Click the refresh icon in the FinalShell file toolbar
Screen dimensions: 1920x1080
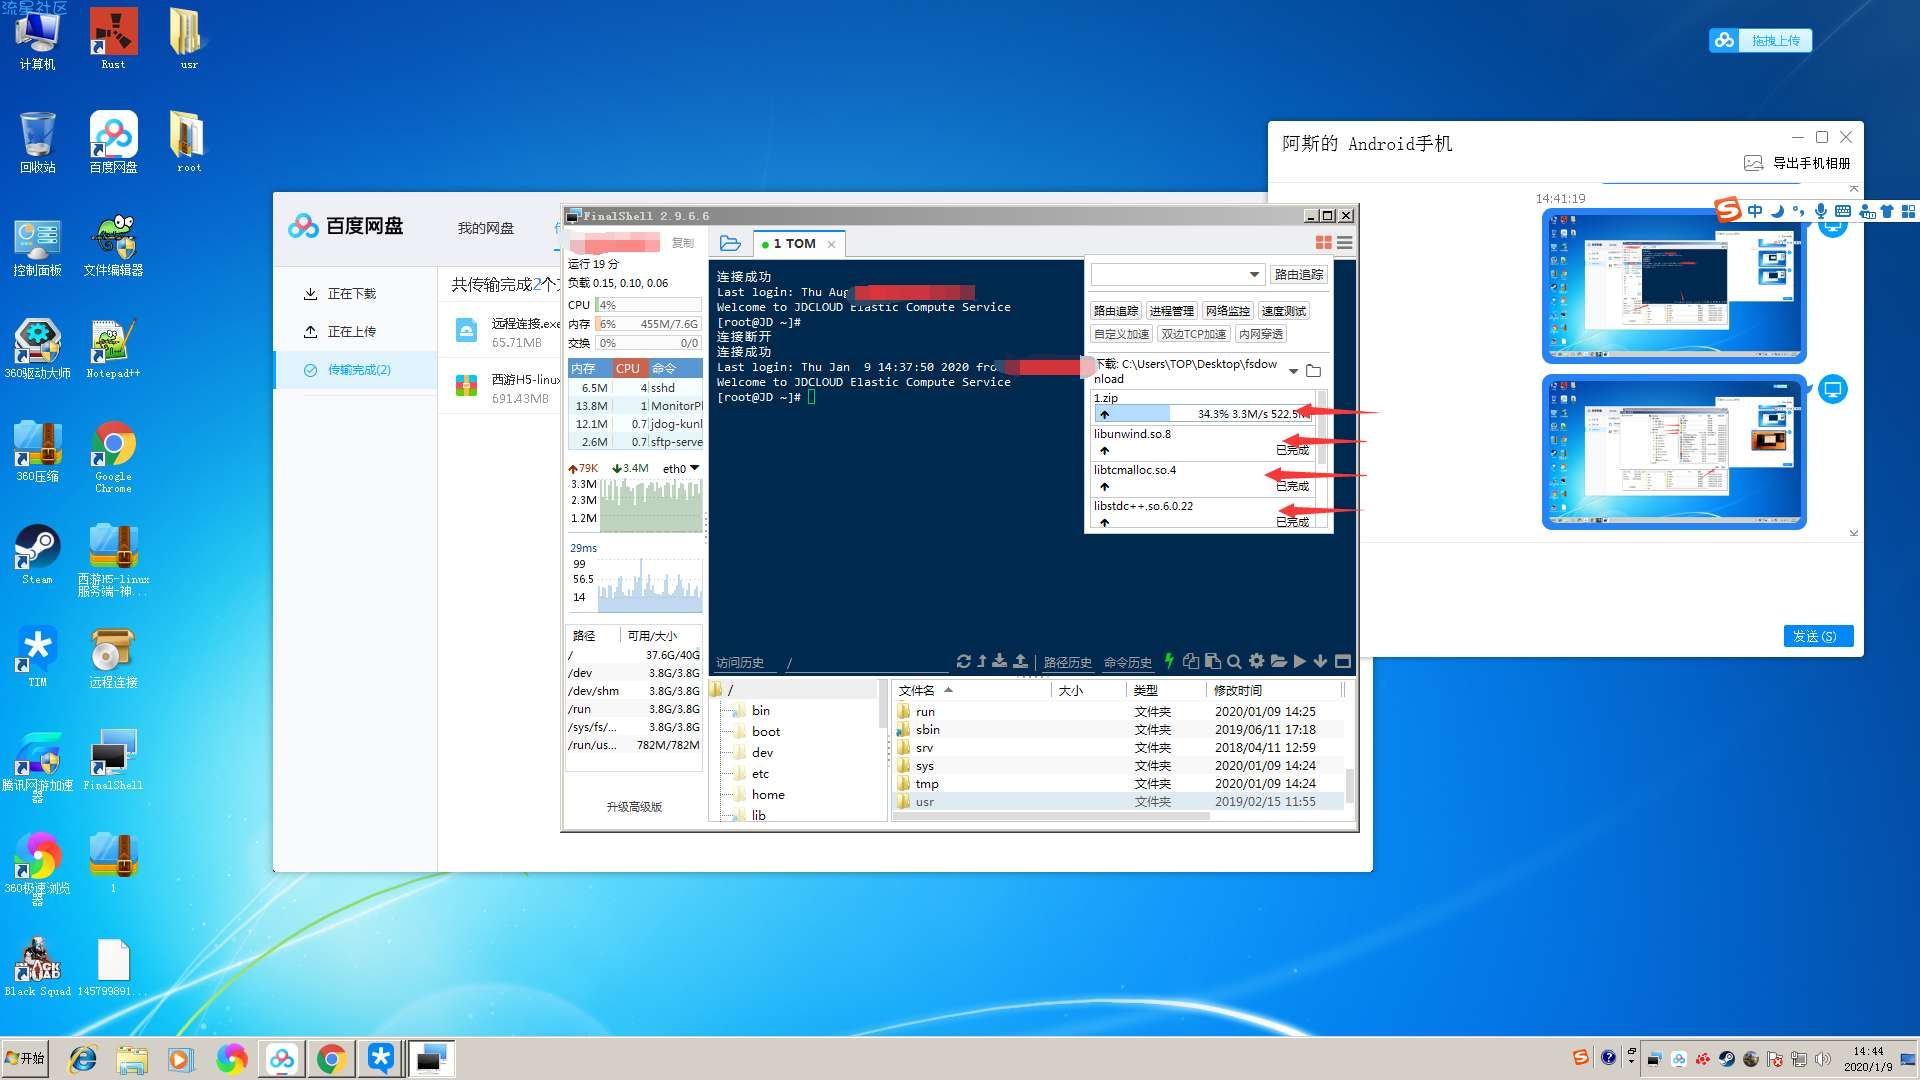coord(963,661)
